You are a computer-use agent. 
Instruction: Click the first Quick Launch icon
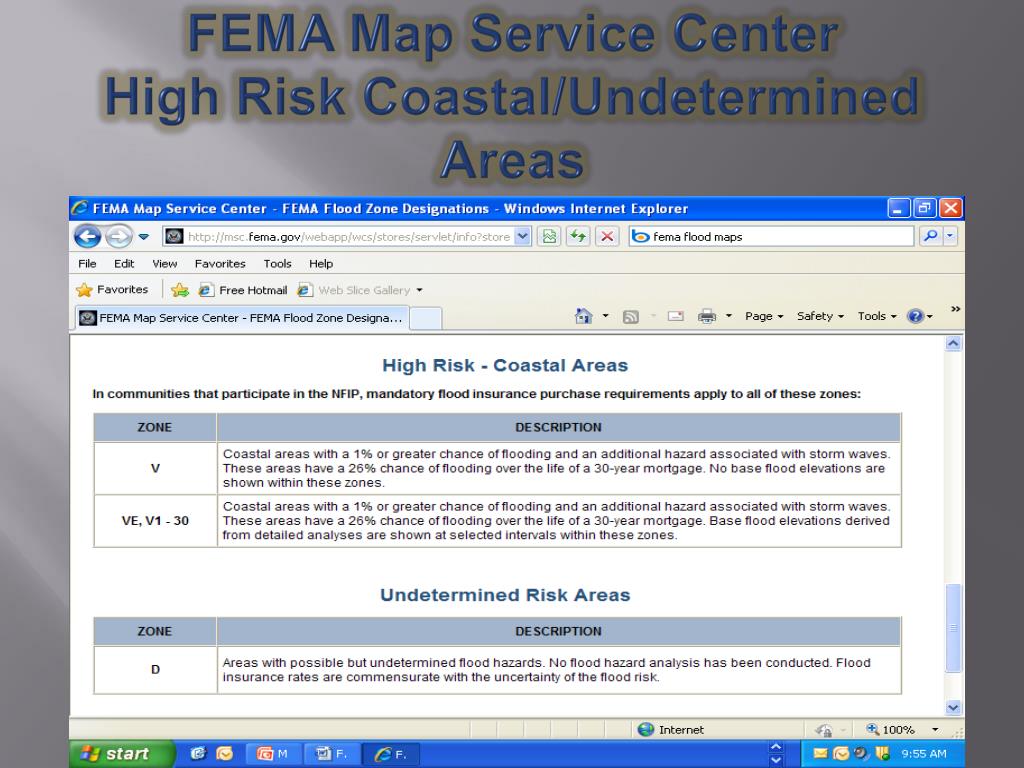[198, 754]
